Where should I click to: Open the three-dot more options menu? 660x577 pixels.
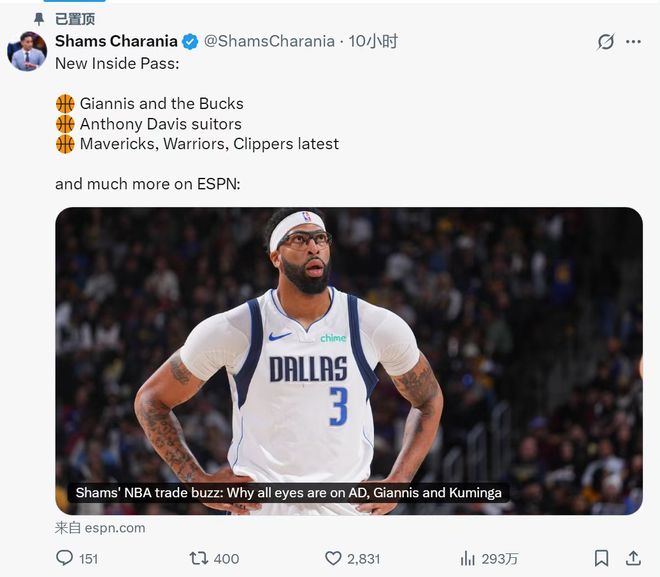point(633,42)
